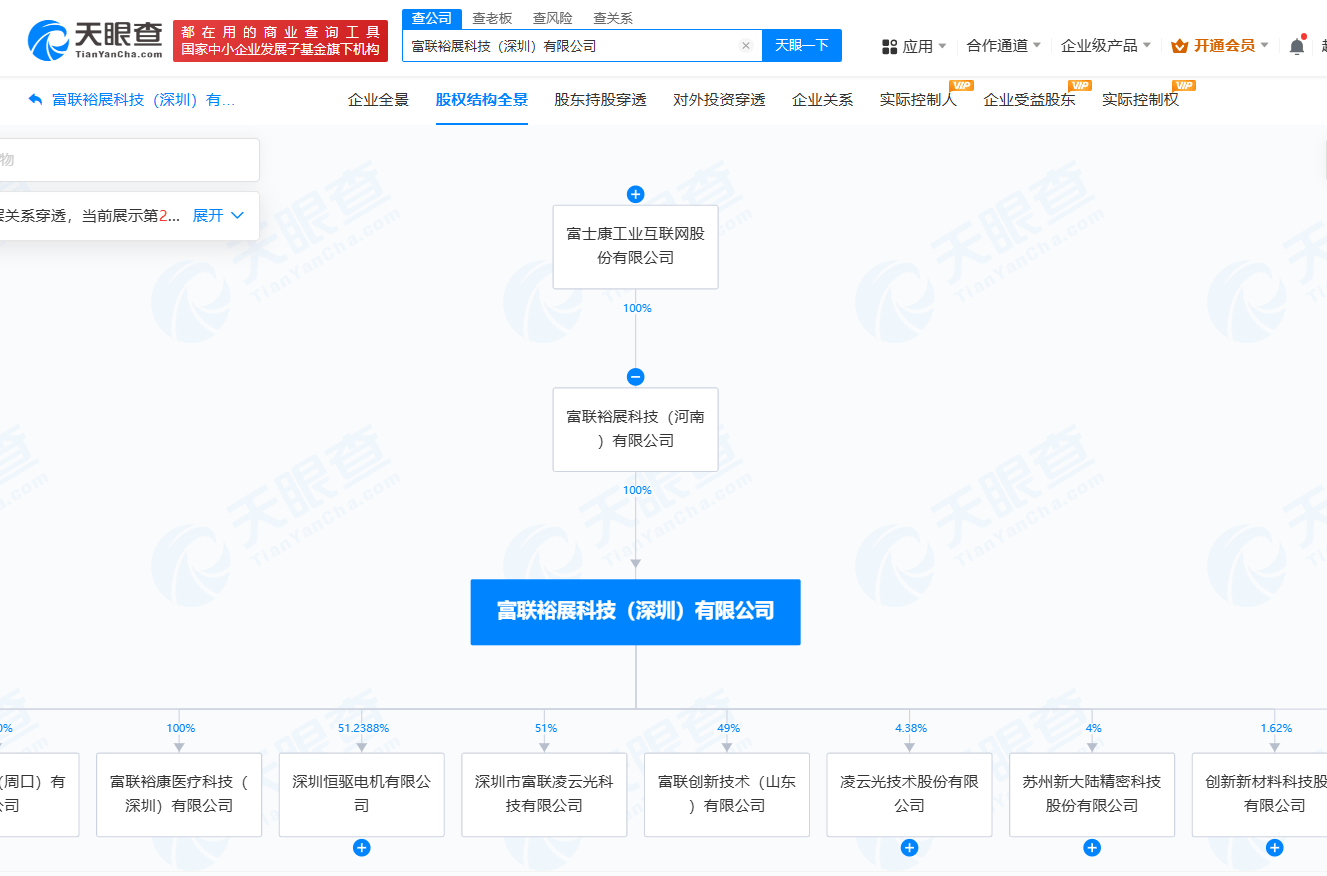Expand subsidiaries under 苏州新大陆精密科技股份有限公司

point(1092,848)
